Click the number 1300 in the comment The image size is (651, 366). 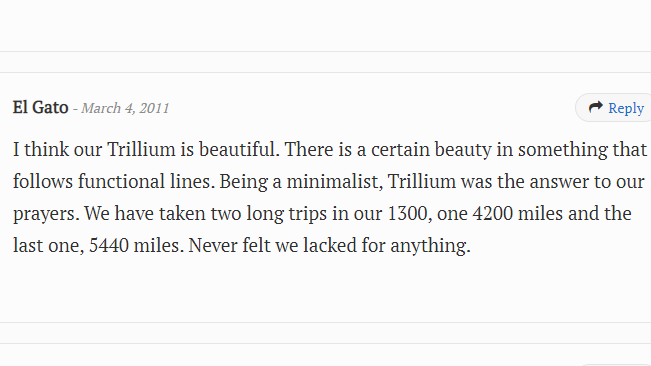409,213
